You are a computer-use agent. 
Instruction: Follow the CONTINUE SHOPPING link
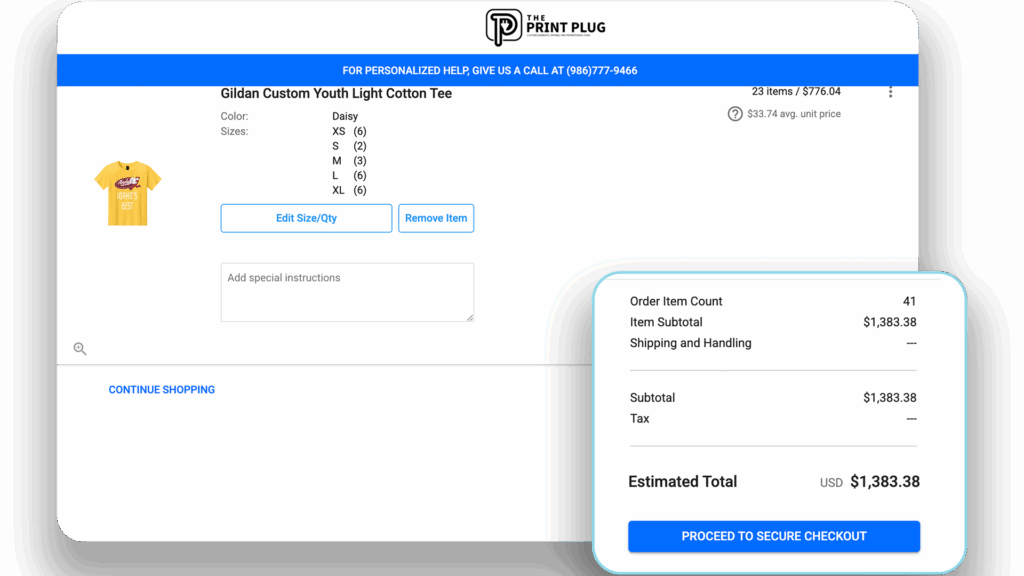tap(162, 390)
